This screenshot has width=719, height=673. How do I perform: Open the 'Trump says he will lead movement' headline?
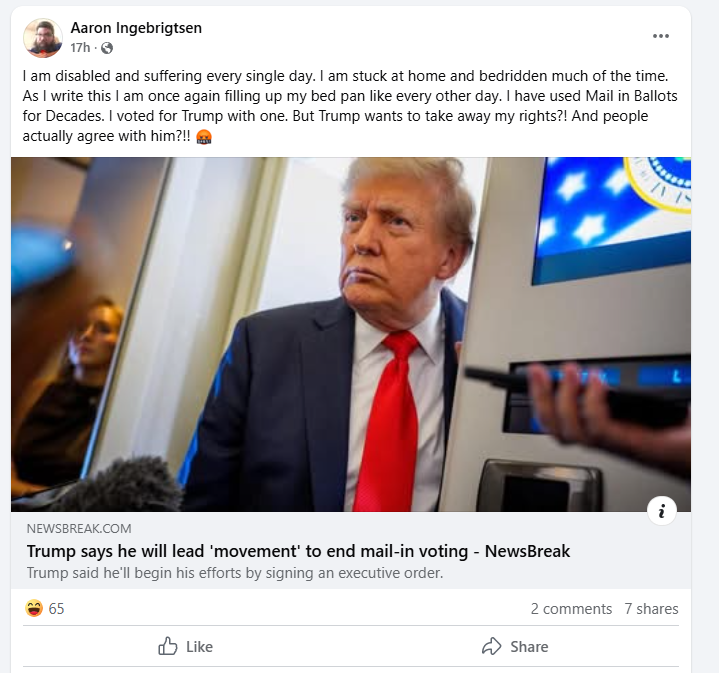tap(298, 551)
